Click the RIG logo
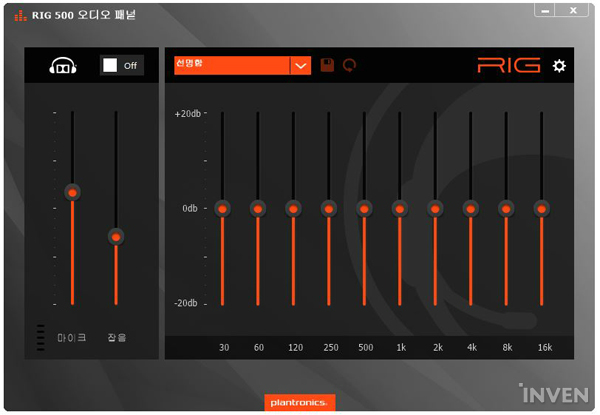The height and width of the screenshot is (415, 600). pos(509,65)
